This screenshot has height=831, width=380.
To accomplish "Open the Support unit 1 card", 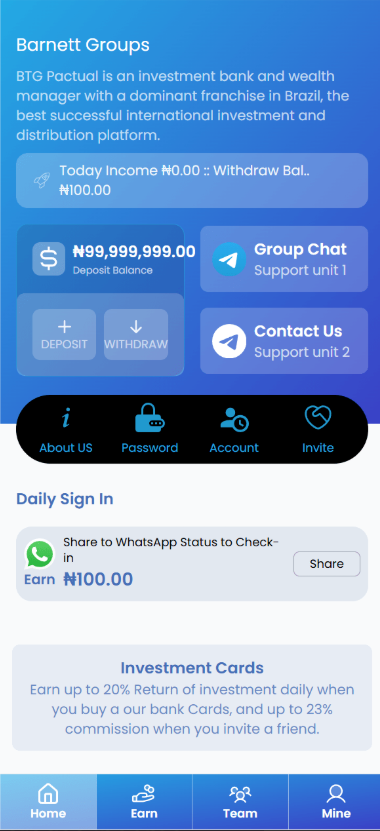I will [x=284, y=259].
